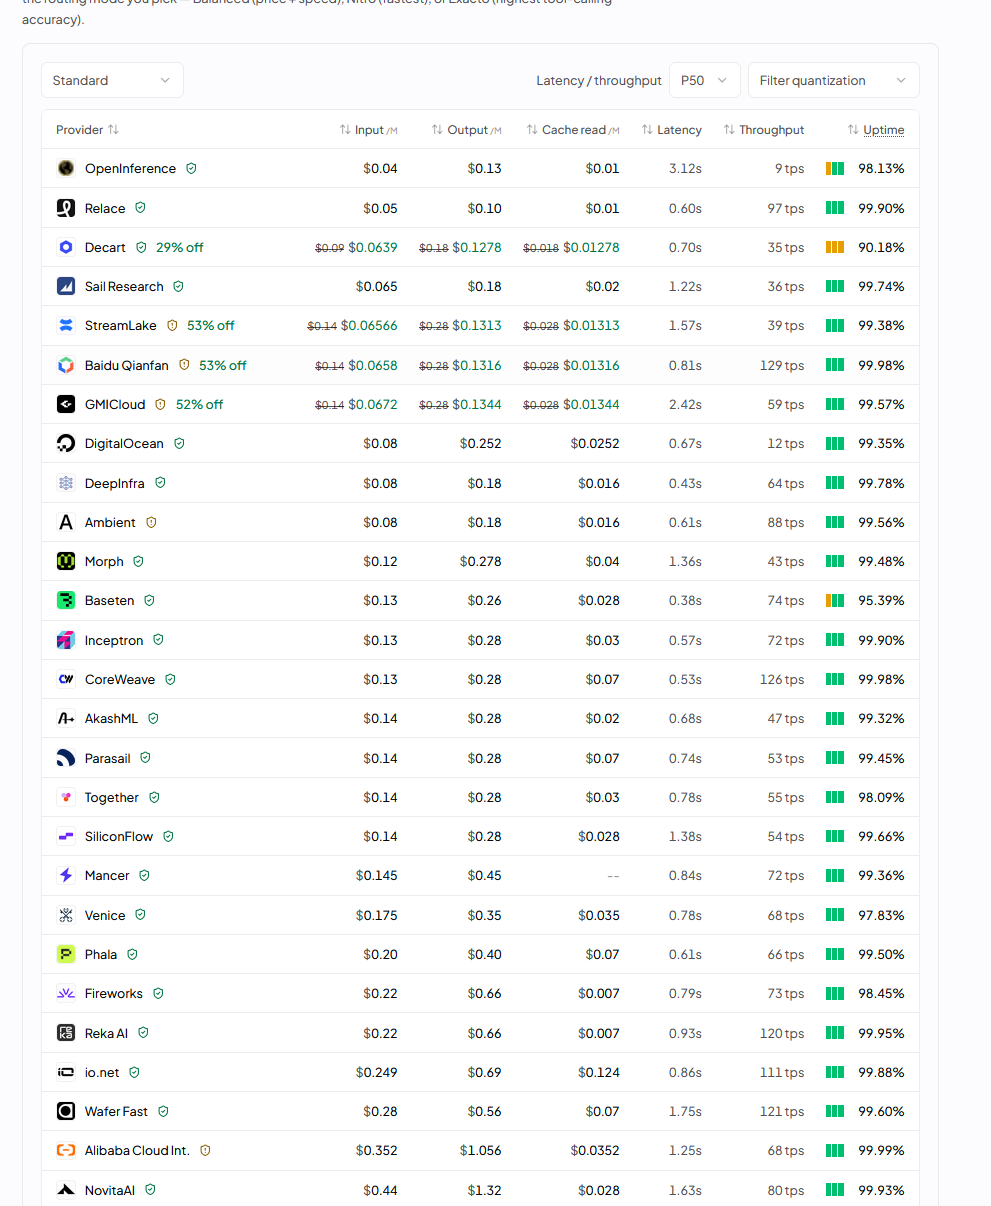Sort providers by Throughput column

763,130
